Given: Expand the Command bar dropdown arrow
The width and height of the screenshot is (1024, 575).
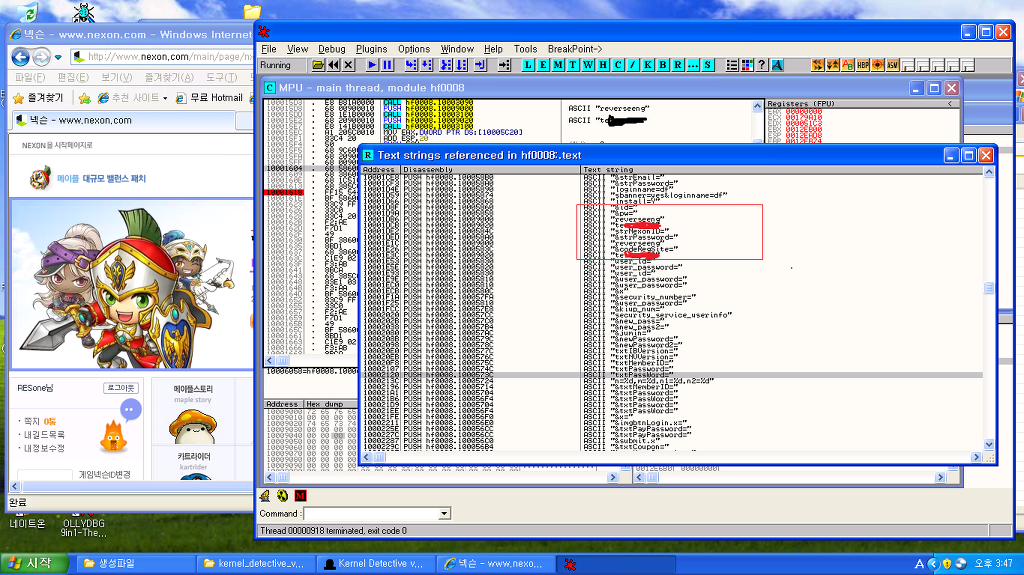Looking at the screenshot, I should click(445, 514).
